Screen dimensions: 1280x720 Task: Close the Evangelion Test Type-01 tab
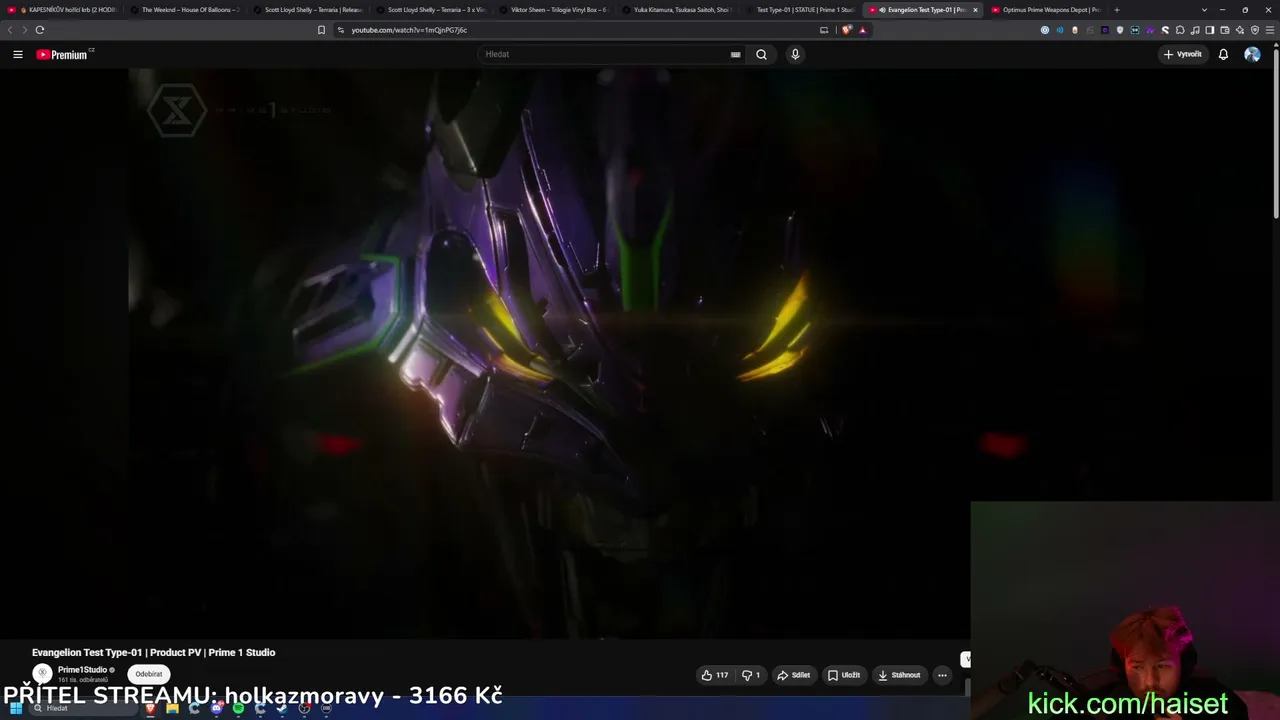[x=975, y=10]
